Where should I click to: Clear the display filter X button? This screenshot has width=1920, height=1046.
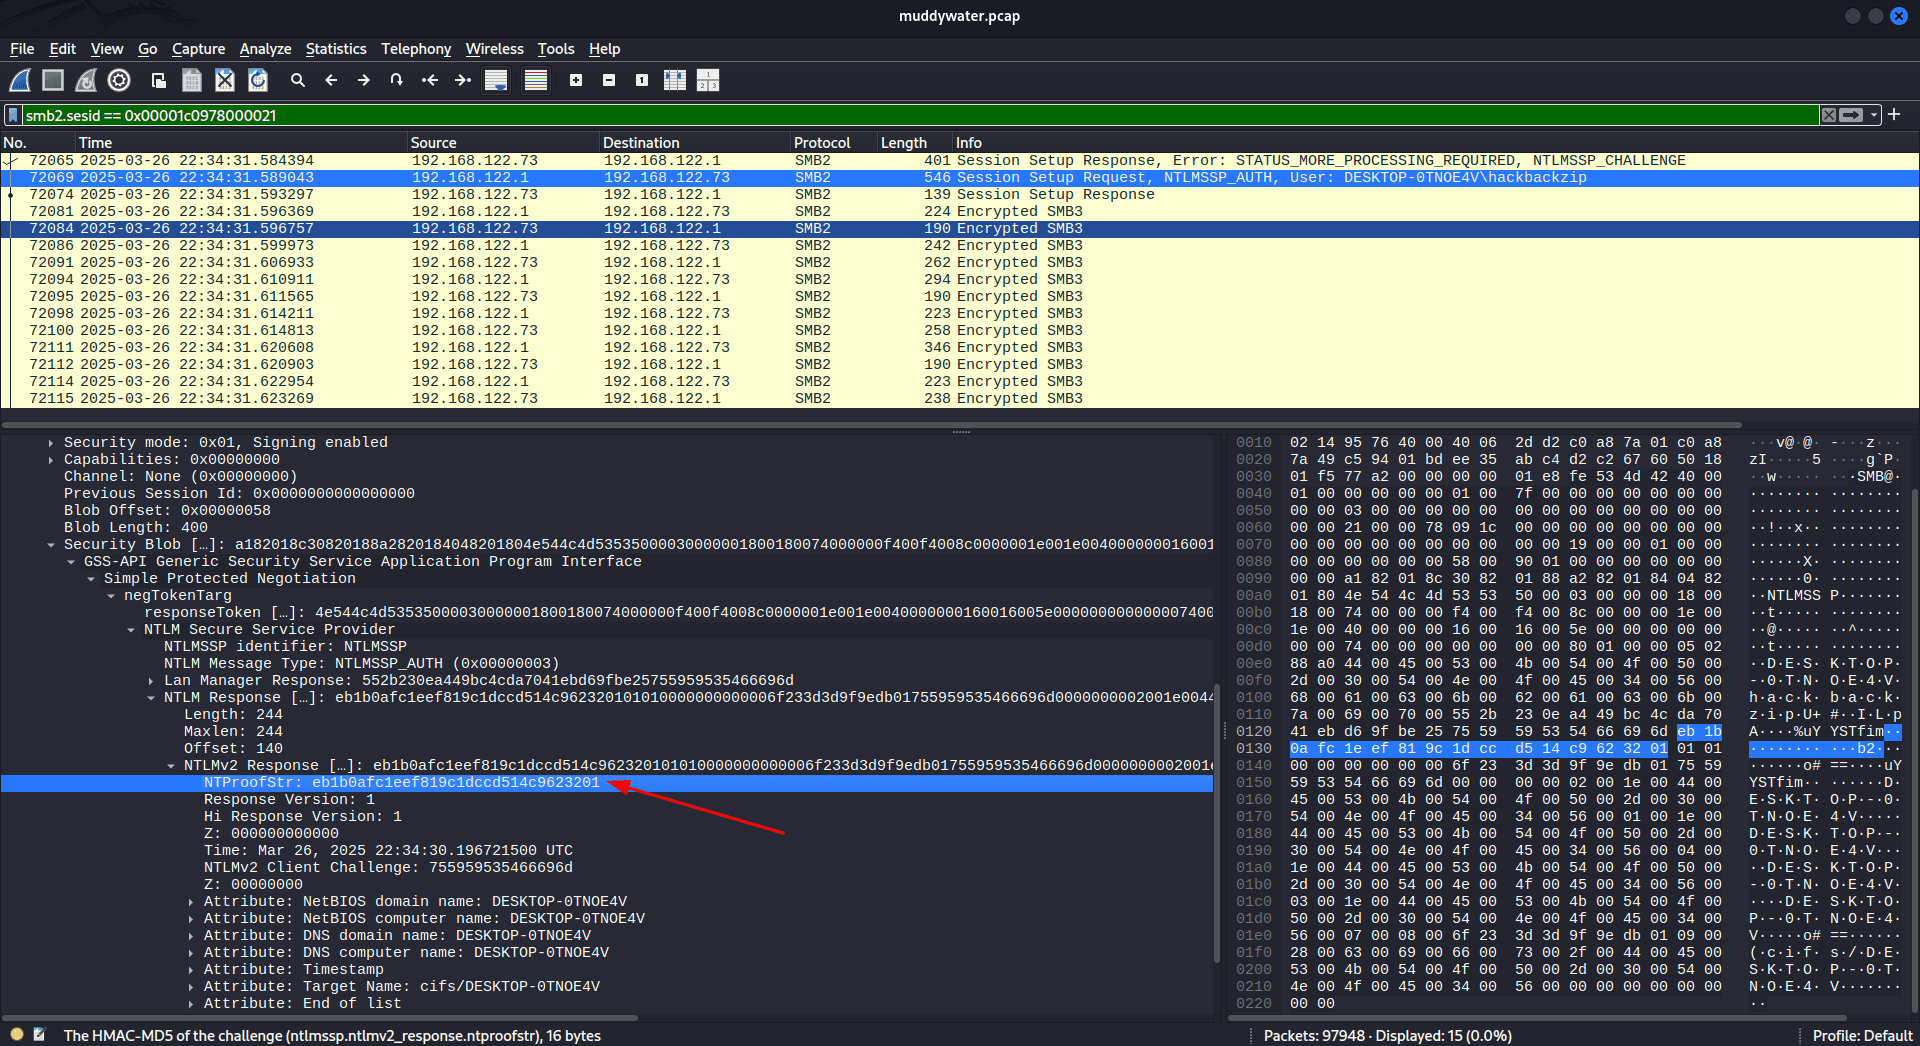coord(1829,115)
